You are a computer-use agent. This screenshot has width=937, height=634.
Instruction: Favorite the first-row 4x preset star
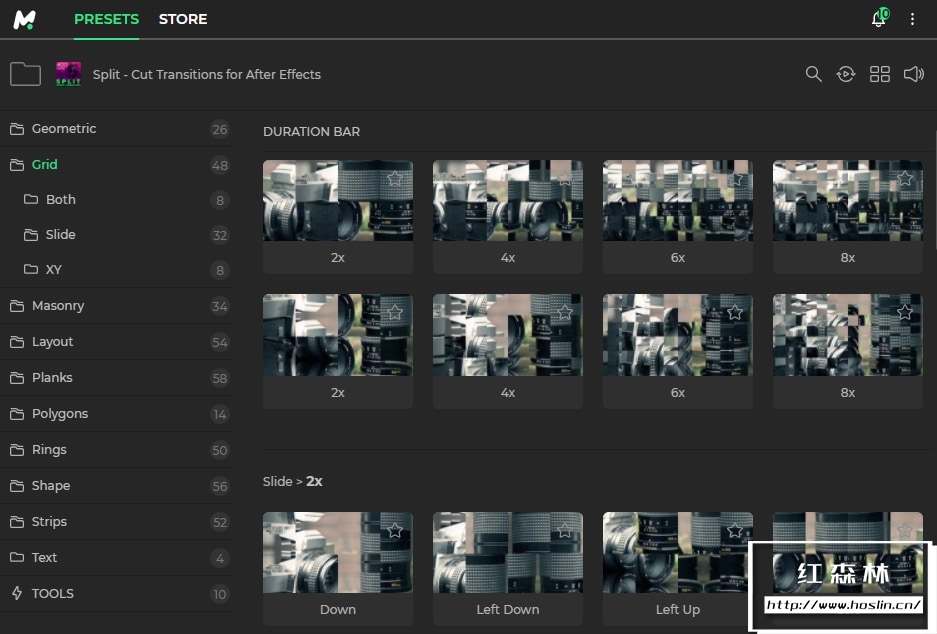coord(565,178)
